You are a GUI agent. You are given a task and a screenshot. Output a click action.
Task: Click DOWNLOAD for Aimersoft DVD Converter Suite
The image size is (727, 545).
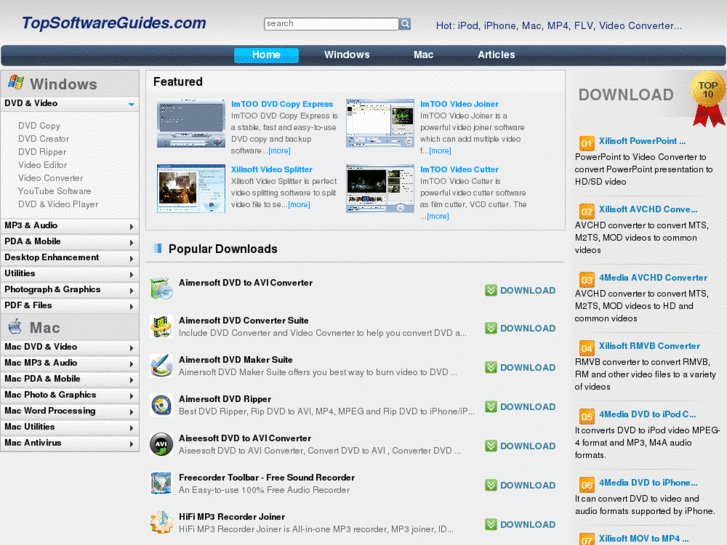coord(520,328)
